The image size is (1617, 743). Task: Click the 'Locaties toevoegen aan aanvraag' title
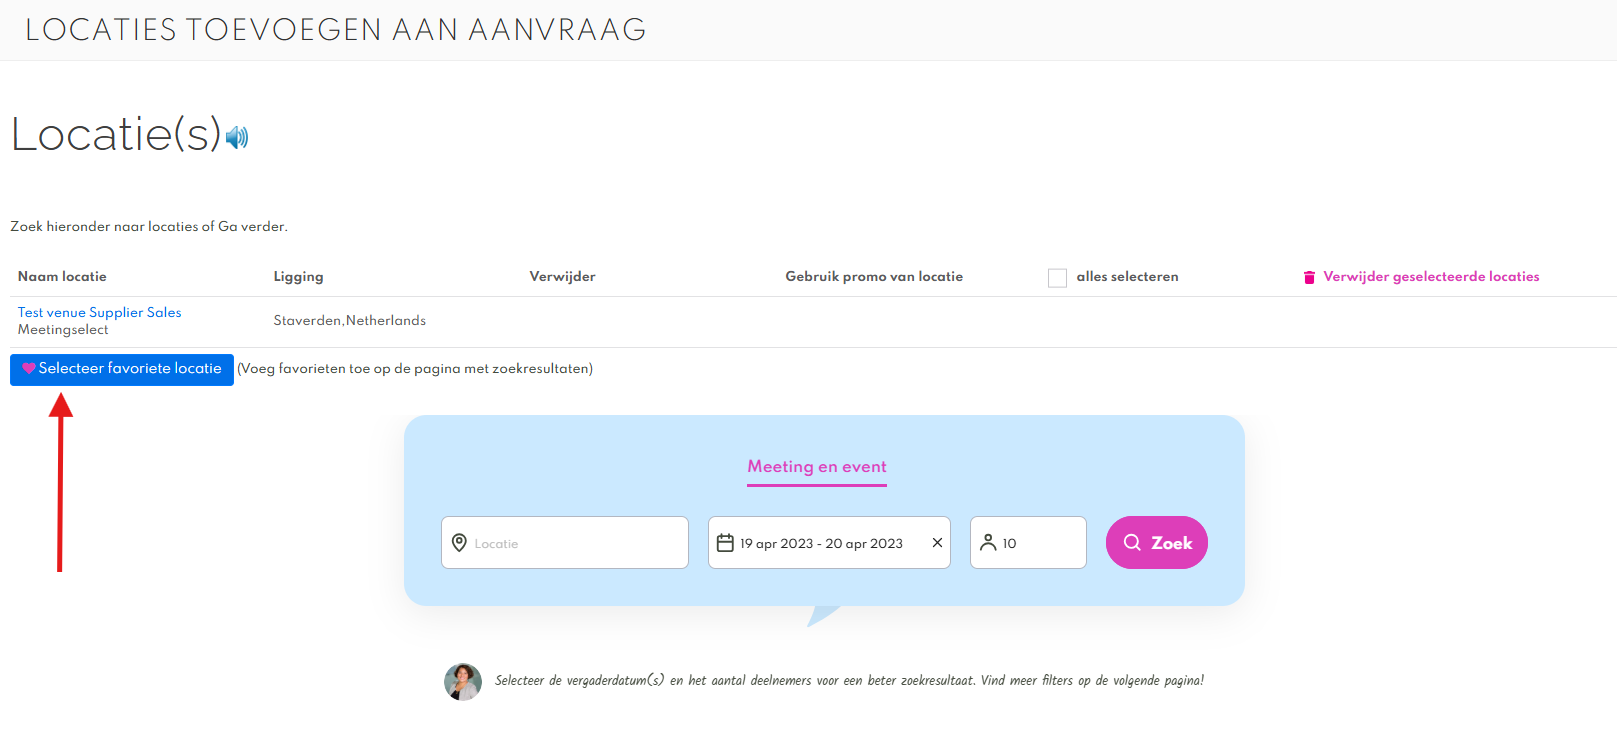[x=336, y=30]
